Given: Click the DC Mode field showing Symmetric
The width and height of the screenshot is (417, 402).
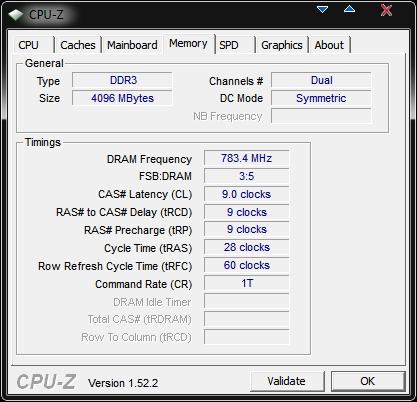Looking at the screenshot, I should [321, 98].
